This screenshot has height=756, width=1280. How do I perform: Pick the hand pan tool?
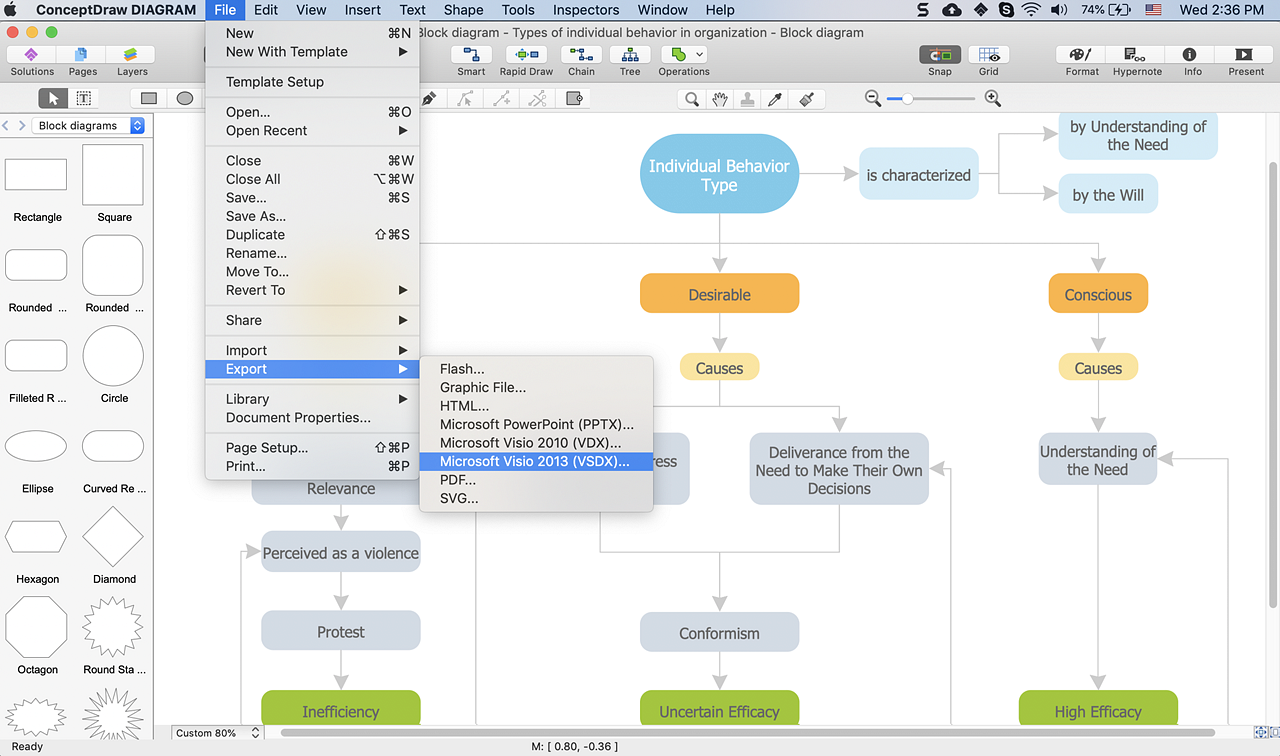[719, 99]
